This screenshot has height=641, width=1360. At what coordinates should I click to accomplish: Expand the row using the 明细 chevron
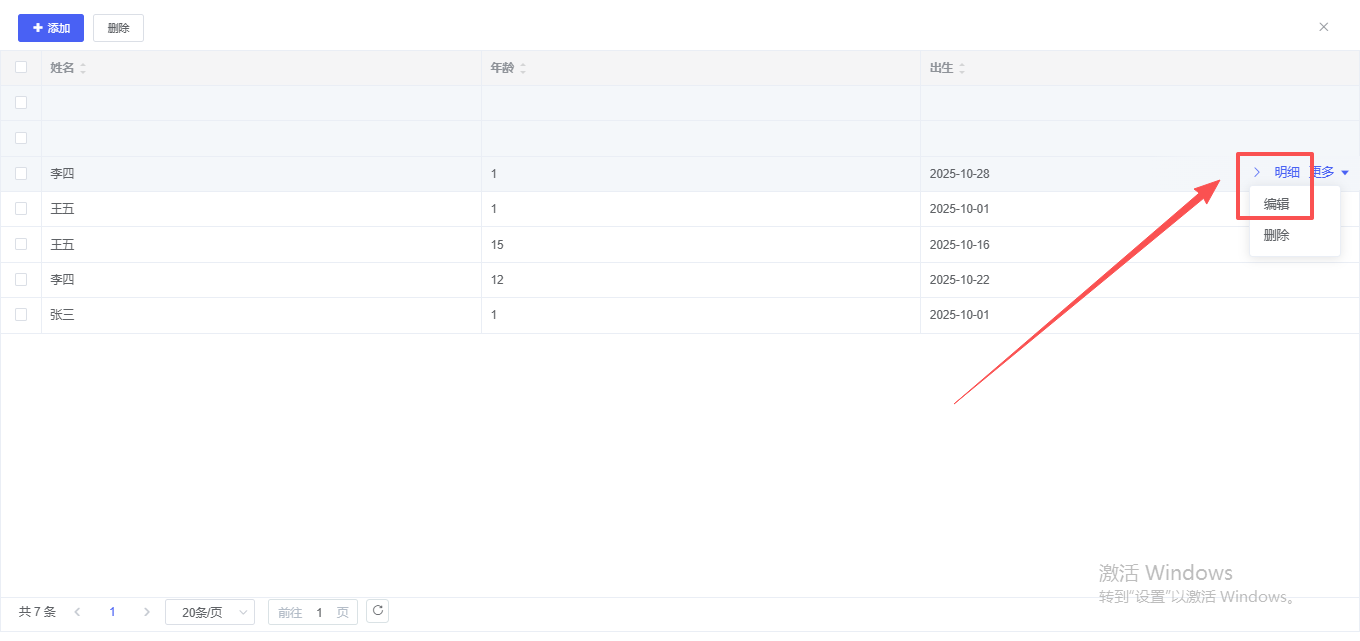click(x=1257, y=173)
